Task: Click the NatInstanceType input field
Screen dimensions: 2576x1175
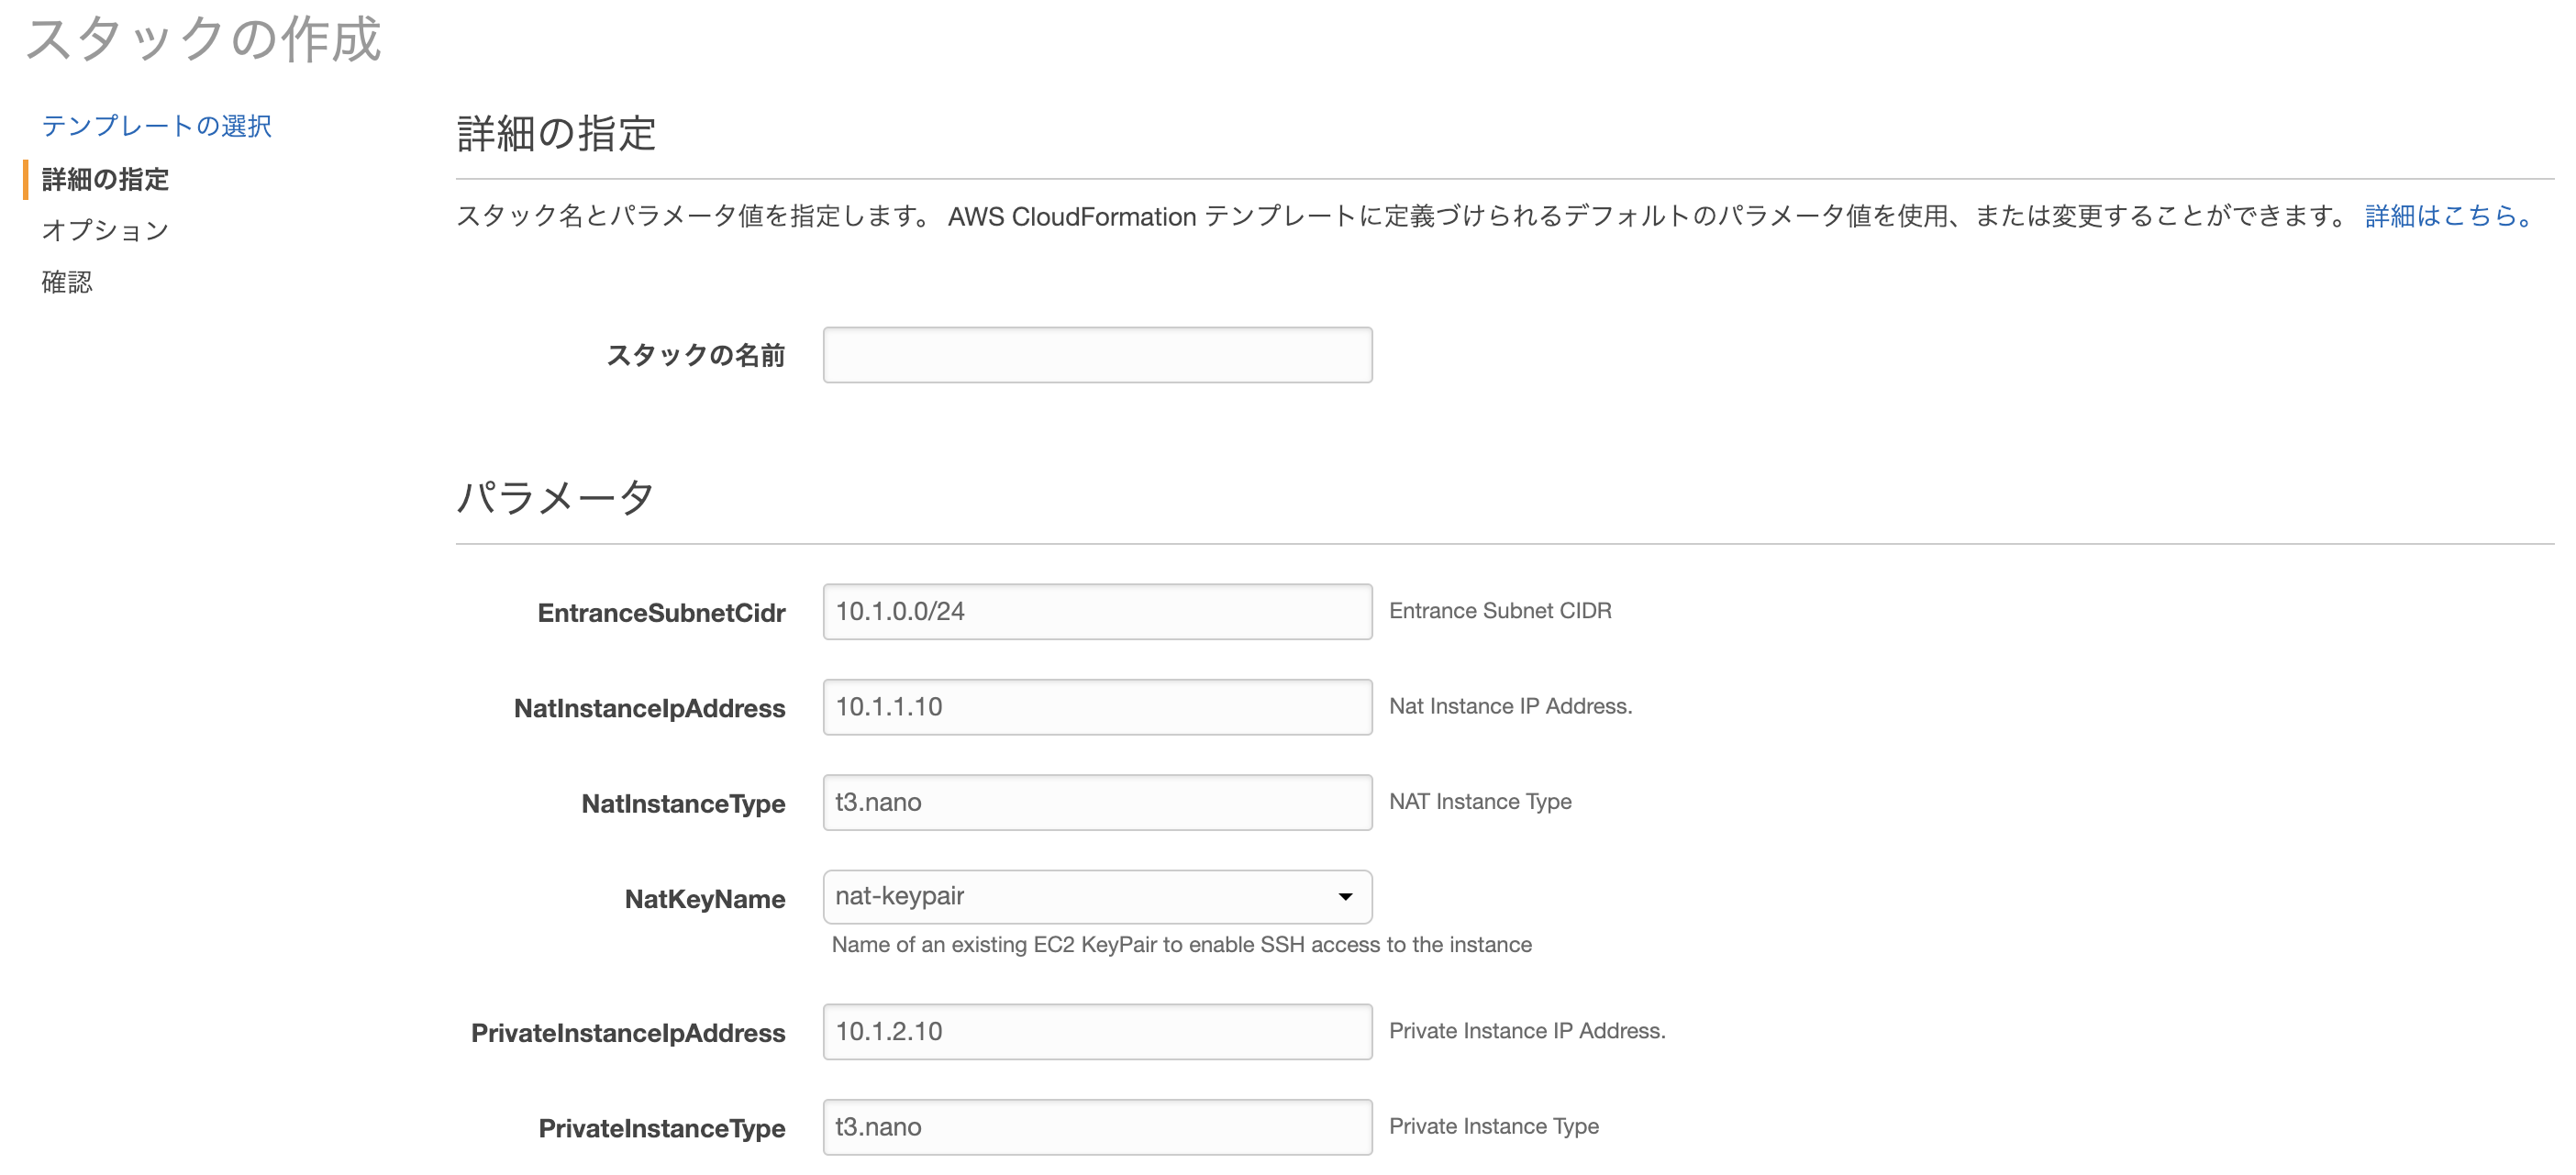Action: point(1097,803)
